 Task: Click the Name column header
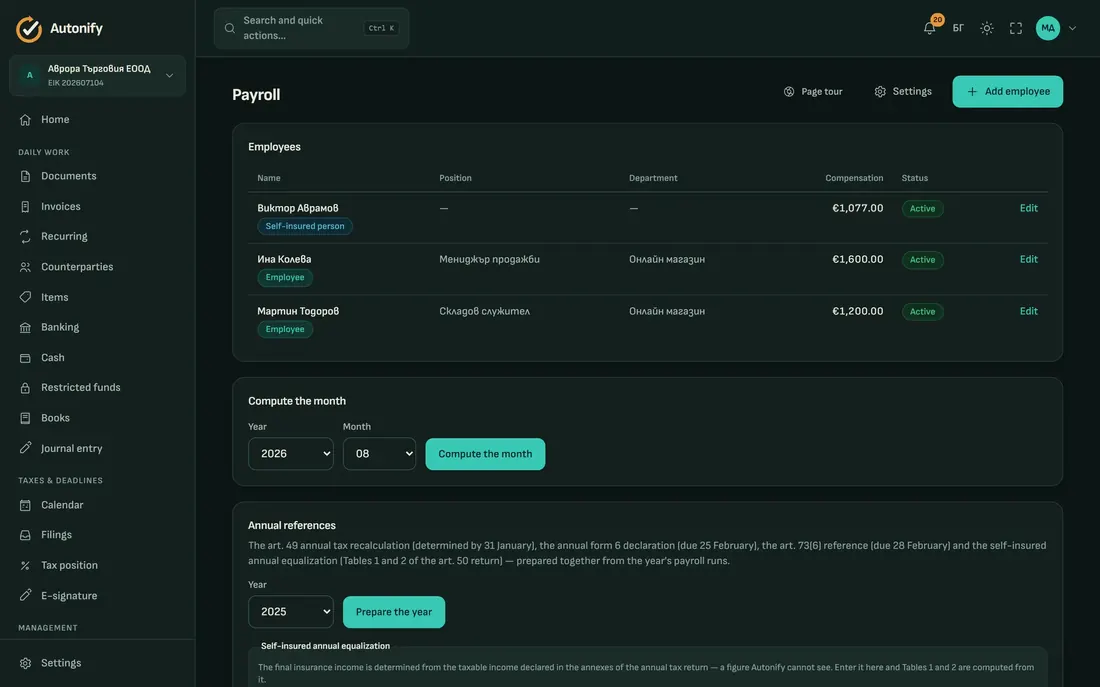269,178
